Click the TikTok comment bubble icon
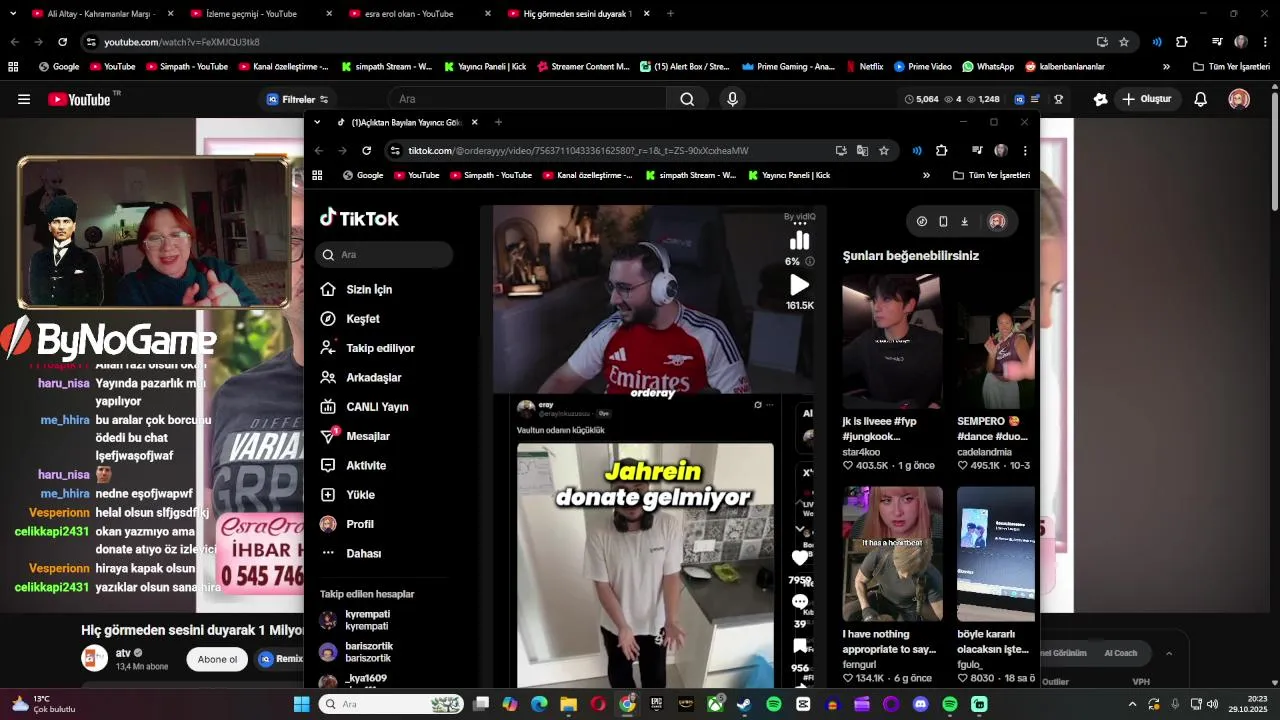 (800, 601)
